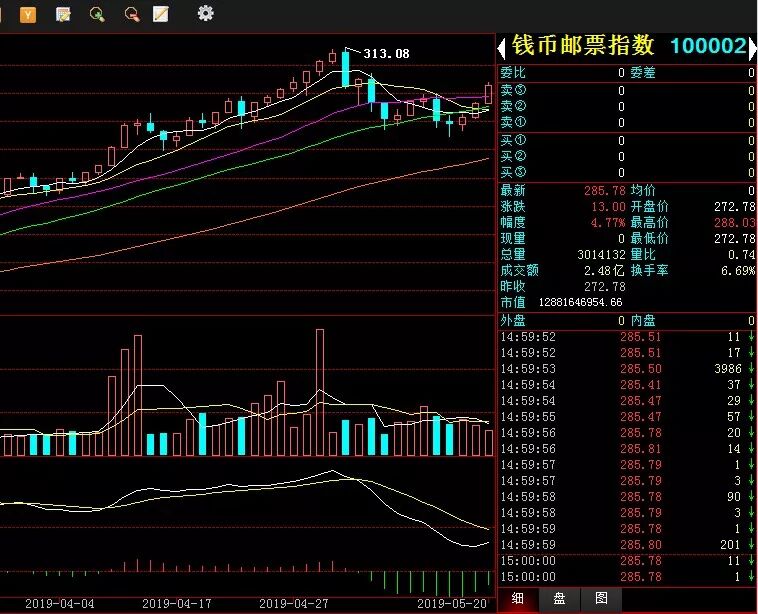Click the tallest volume bar in volume chart
This screenshot has width=758, height=614.
coord(320,393)
